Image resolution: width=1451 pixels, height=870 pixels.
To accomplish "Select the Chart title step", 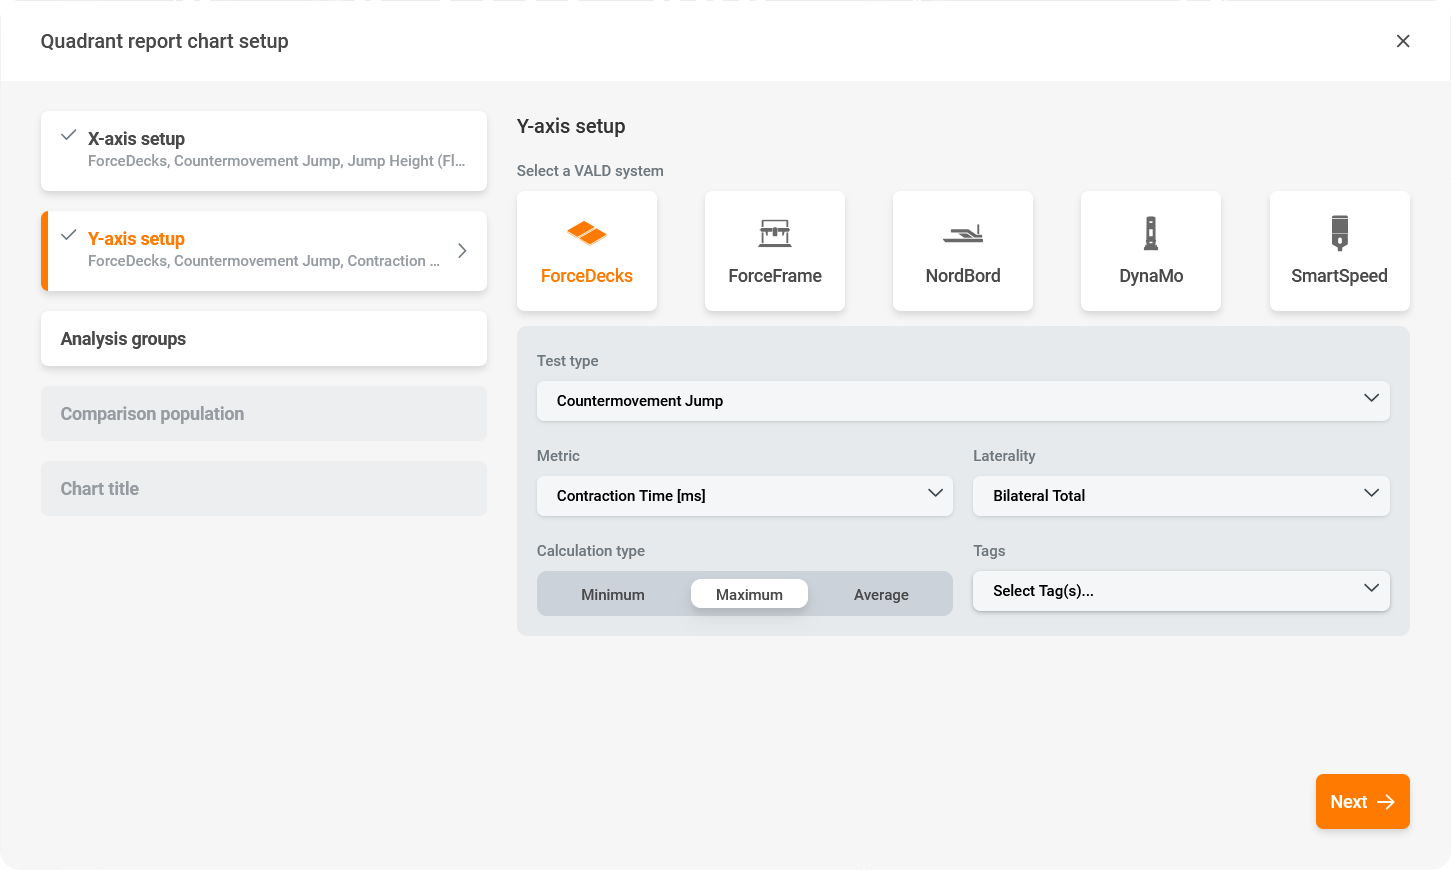I will (264, 489).
